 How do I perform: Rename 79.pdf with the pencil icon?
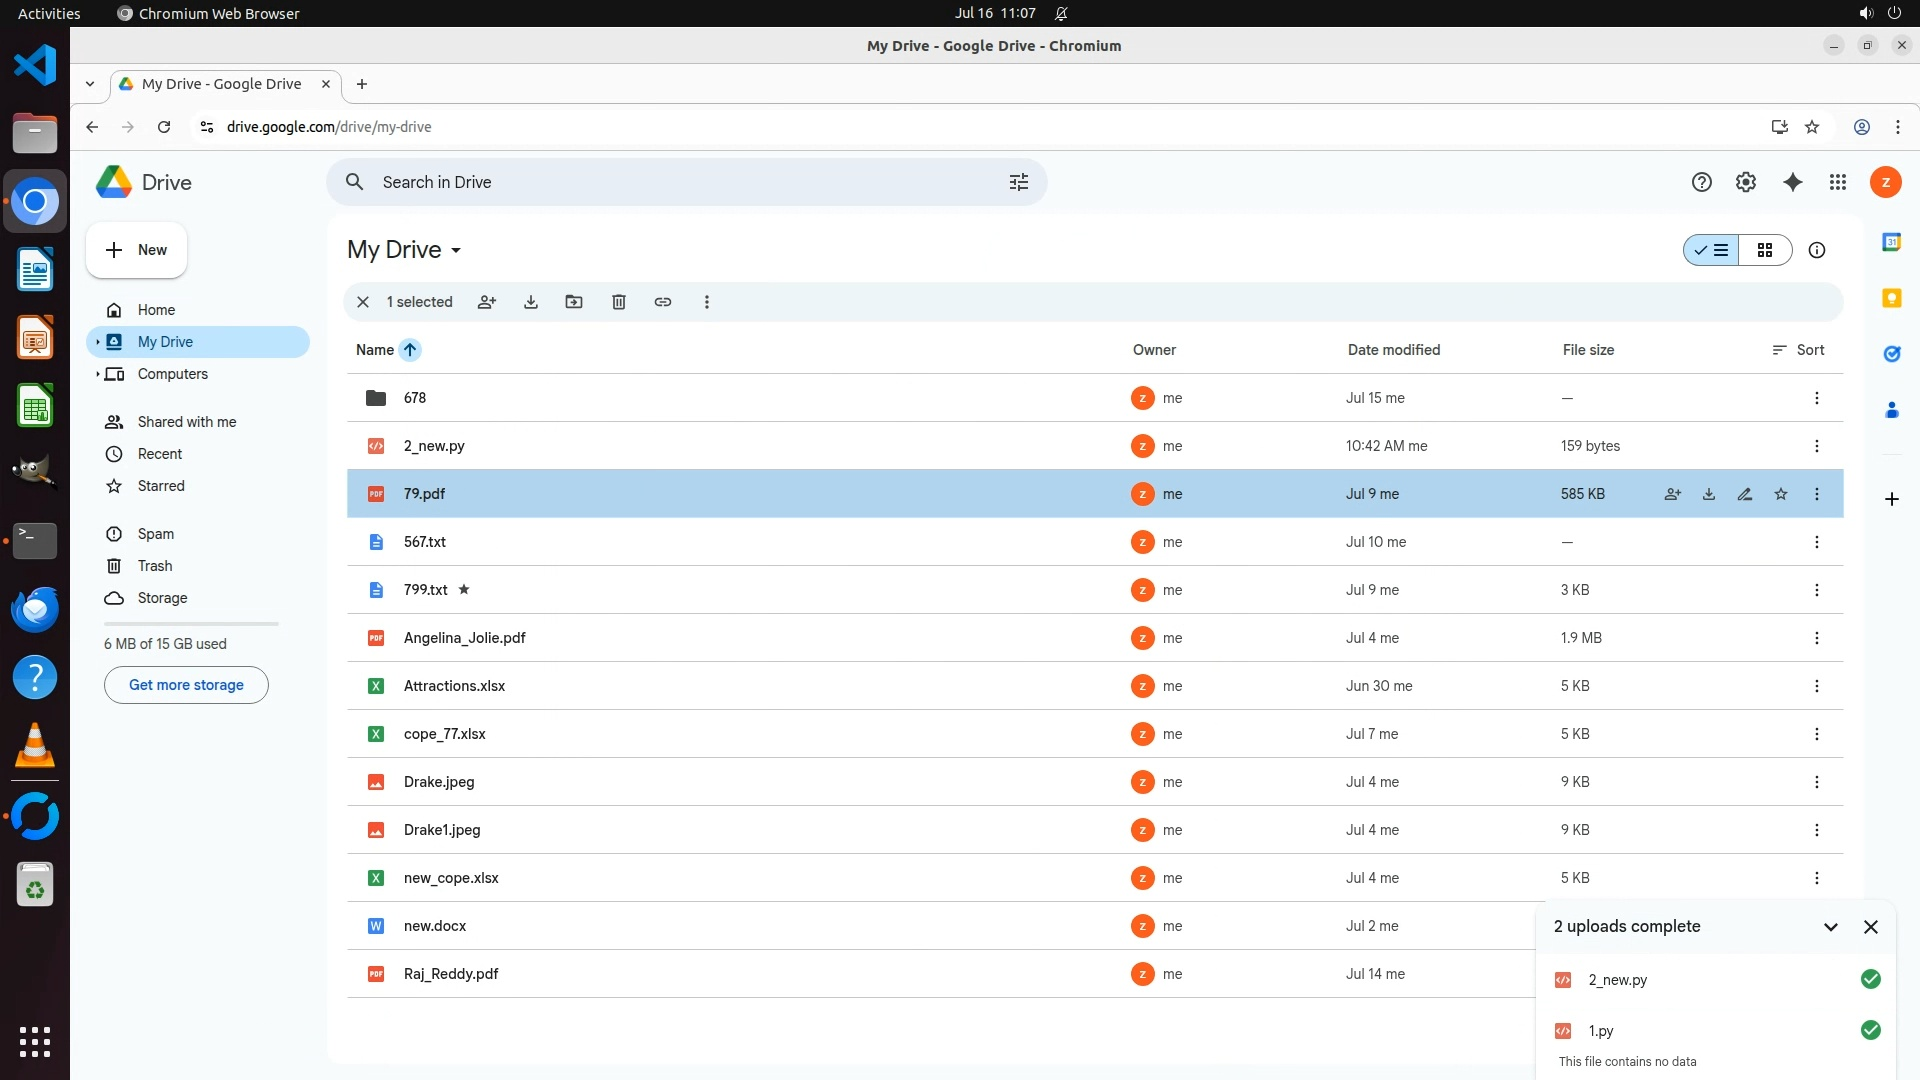point(1745,494)
